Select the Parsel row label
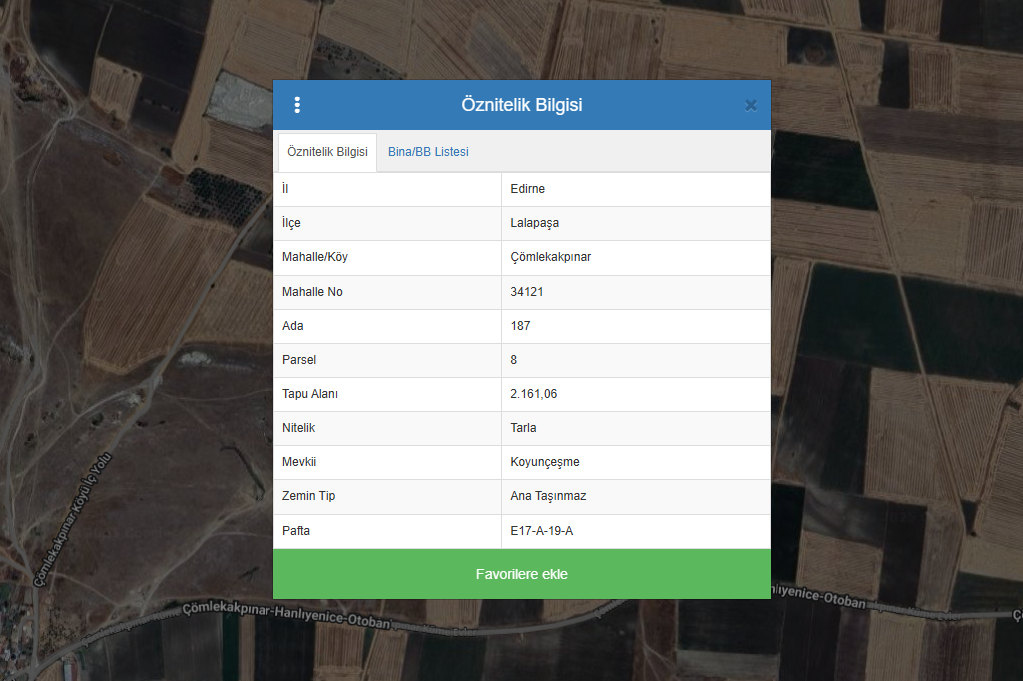The image size is (1023, 681). click(x=299, y=360)
